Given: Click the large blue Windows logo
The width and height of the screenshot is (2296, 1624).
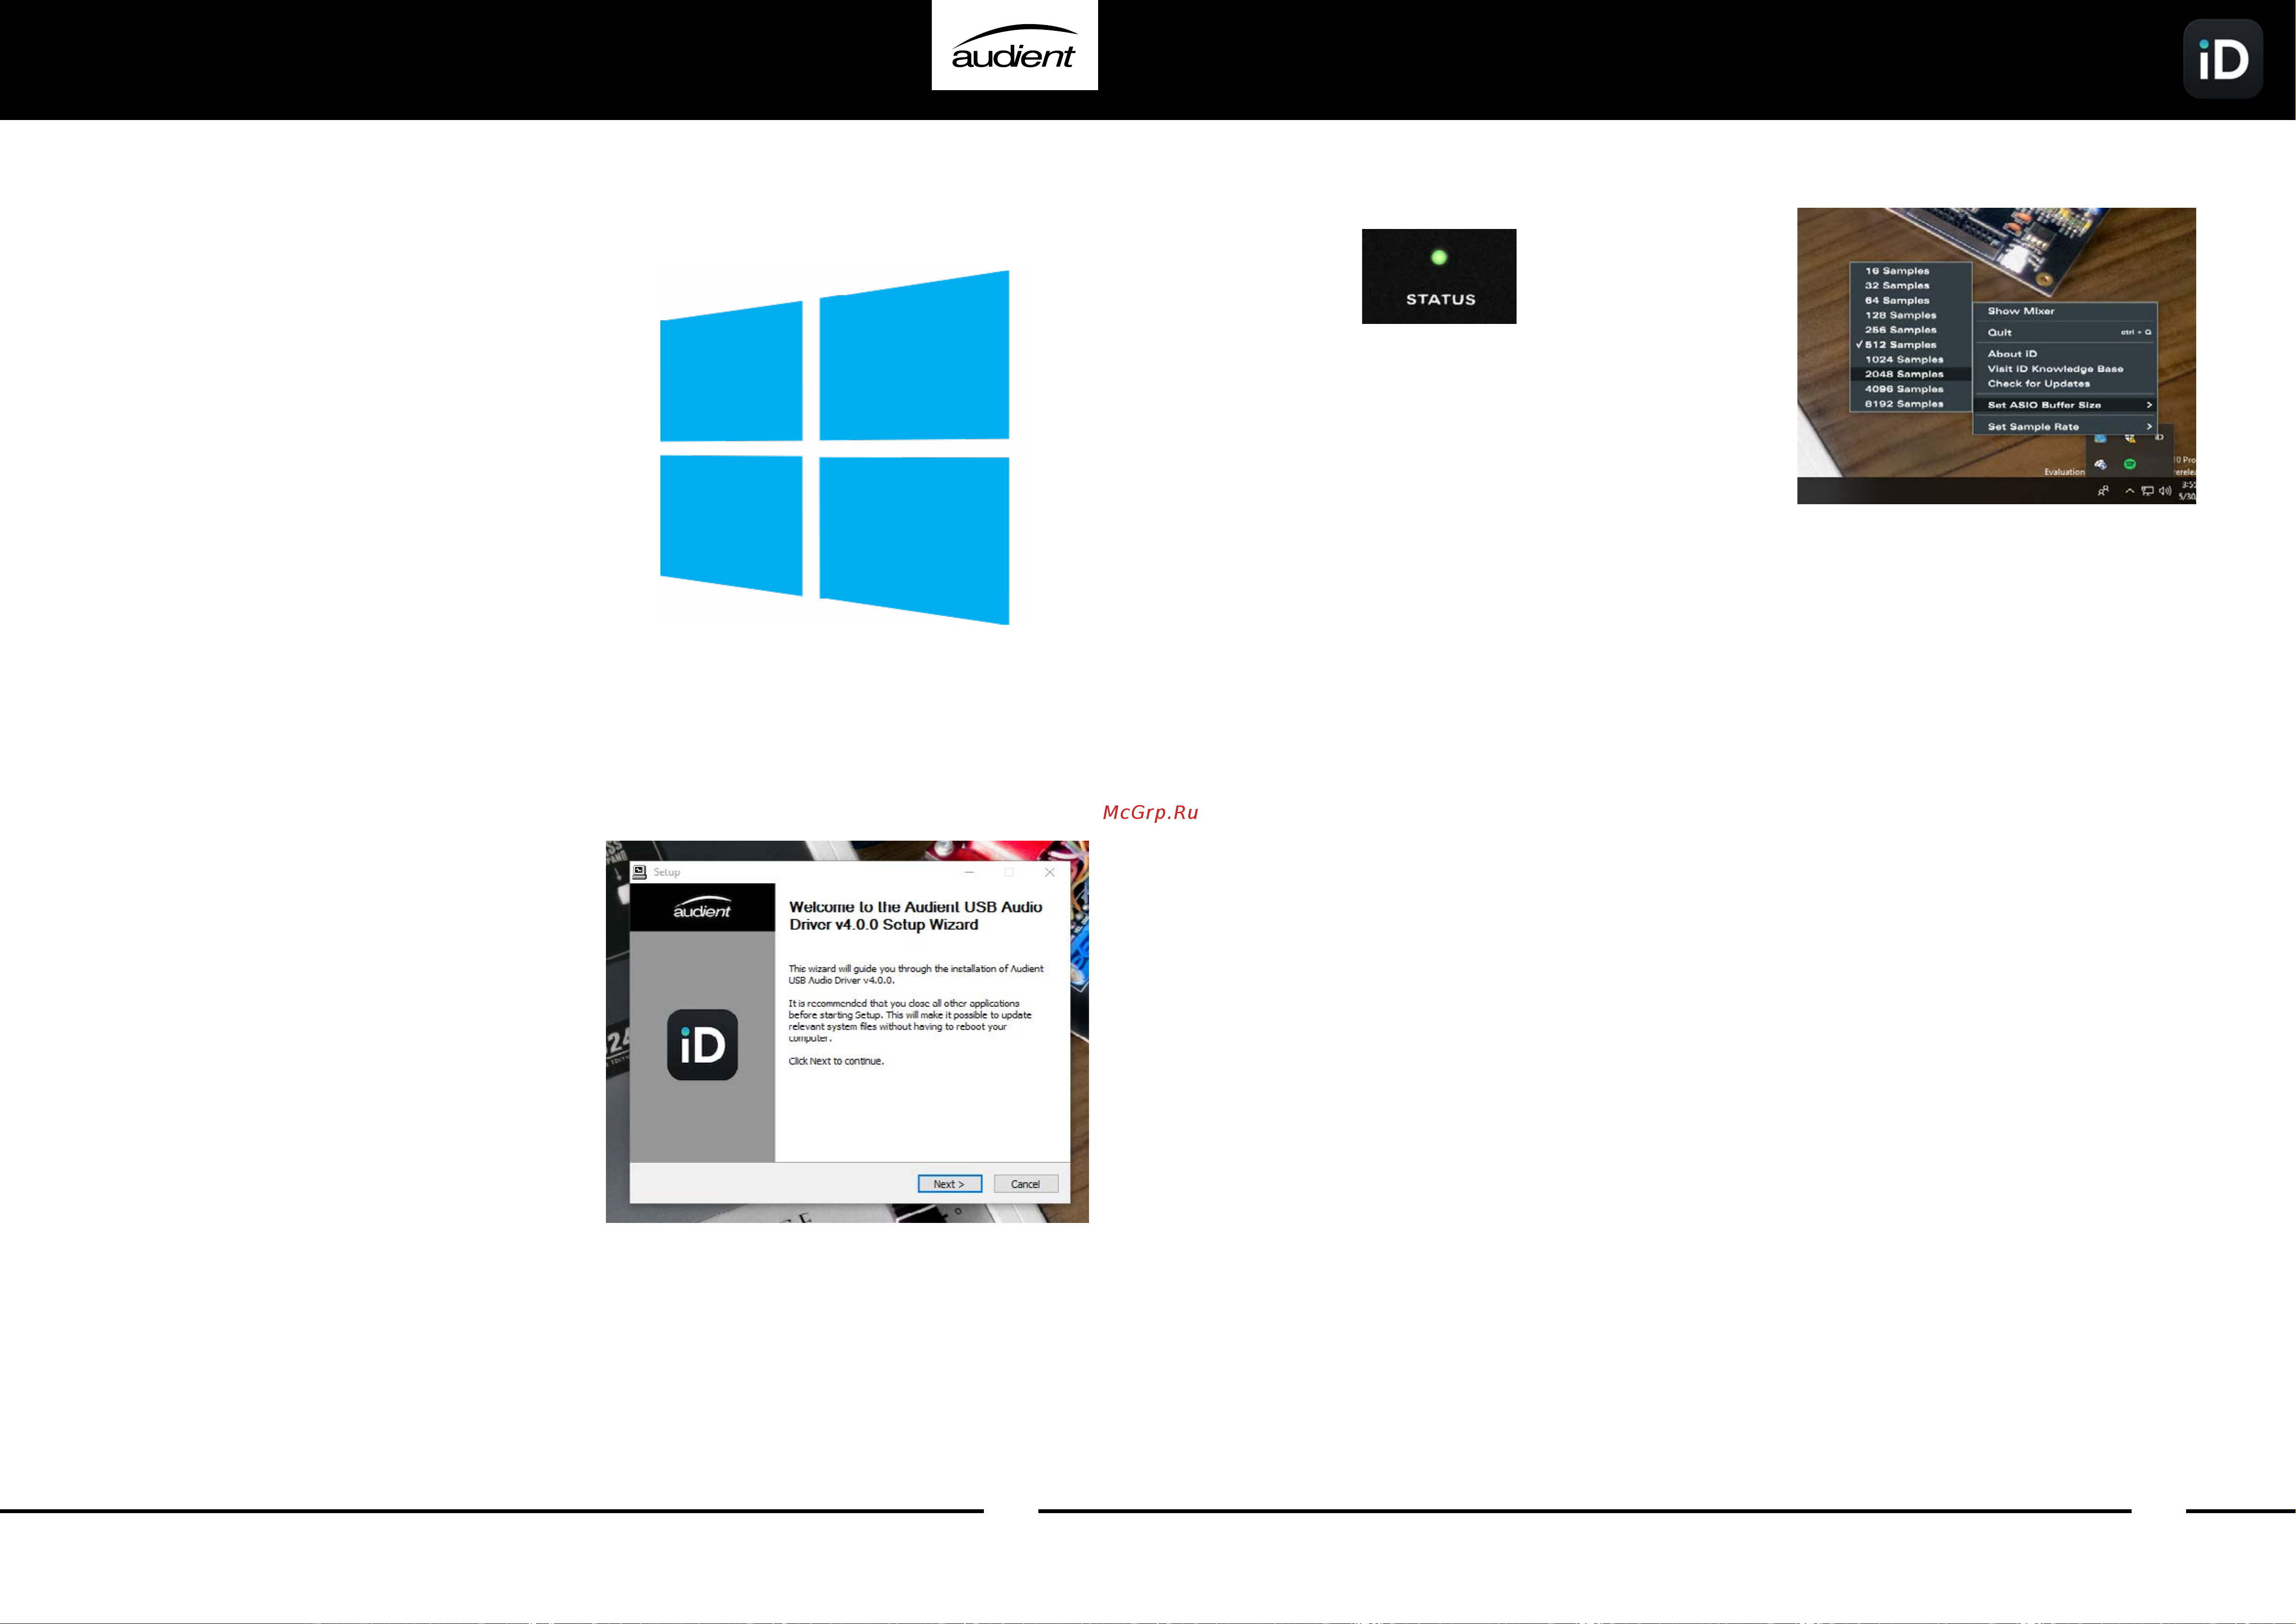Looking at the screenshot, I should [x=834, y=447].
